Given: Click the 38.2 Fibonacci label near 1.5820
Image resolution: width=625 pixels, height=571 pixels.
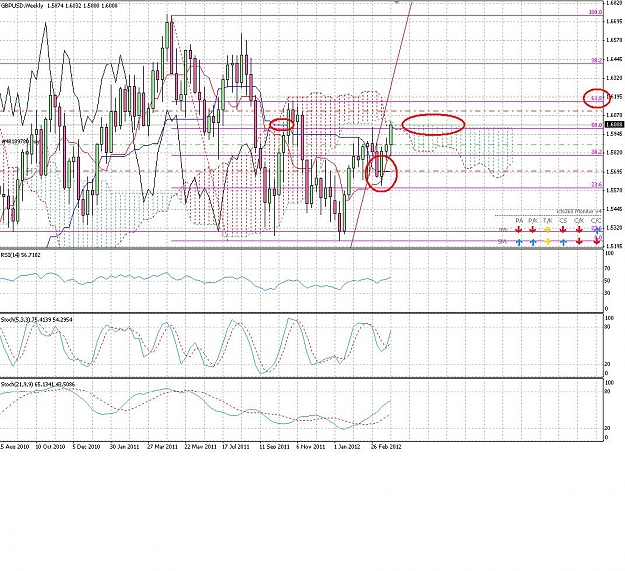Looking at the screenshot, I should point(597,152).
